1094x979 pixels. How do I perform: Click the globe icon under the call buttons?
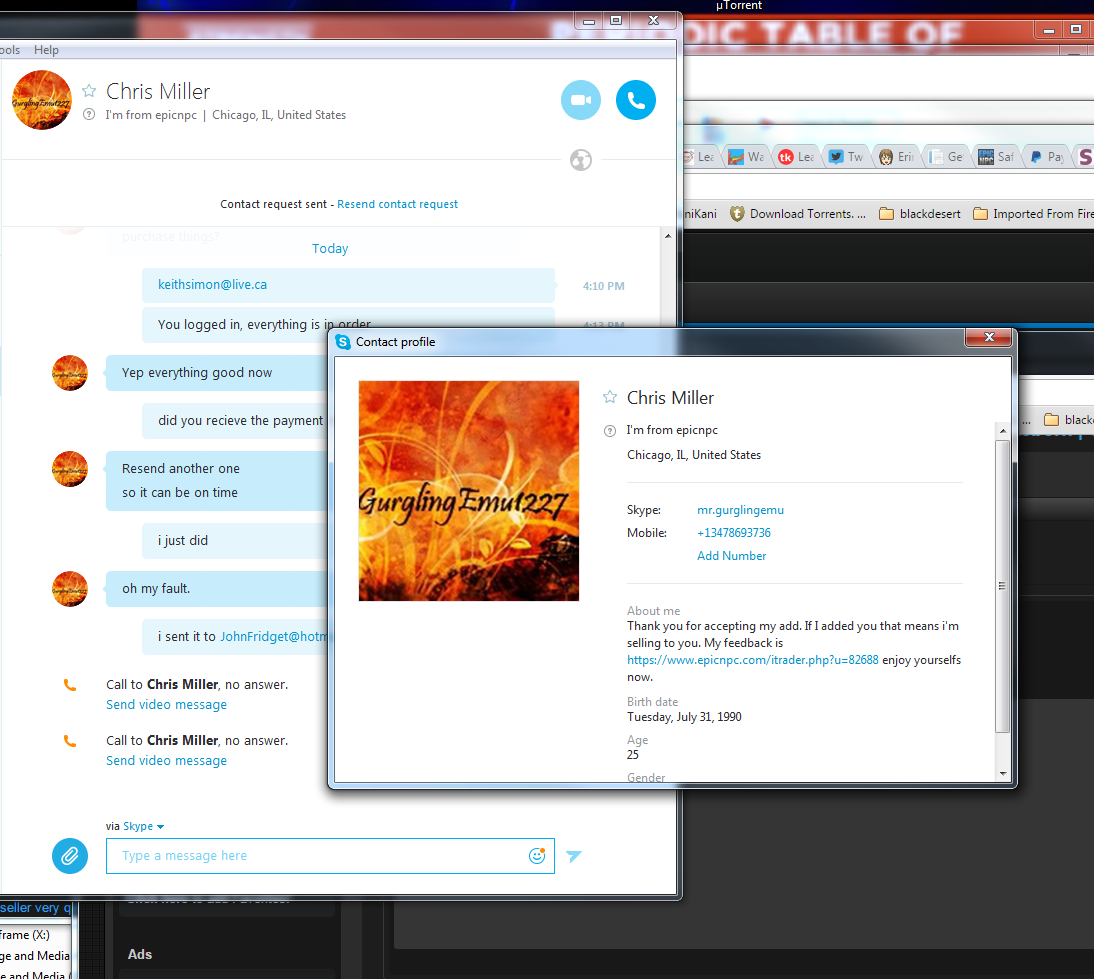(x=580, y=160)
